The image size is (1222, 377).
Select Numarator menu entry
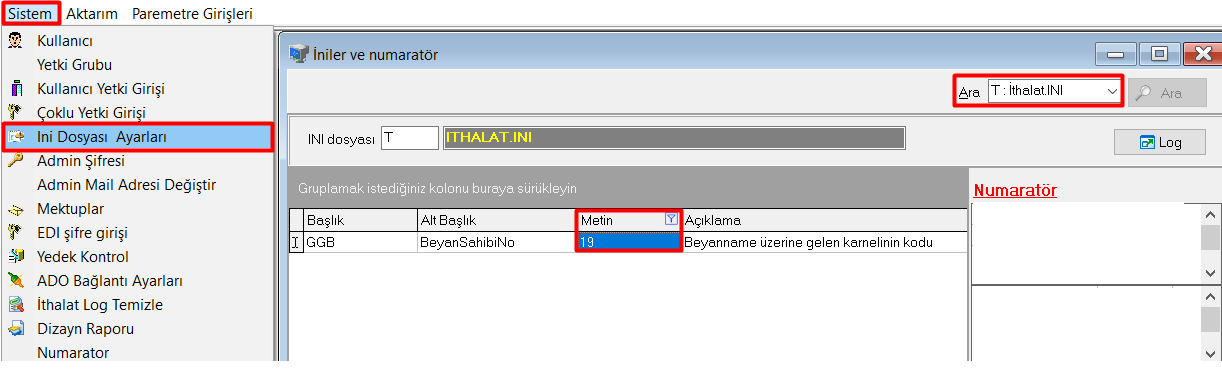click(x=73, y=353)
